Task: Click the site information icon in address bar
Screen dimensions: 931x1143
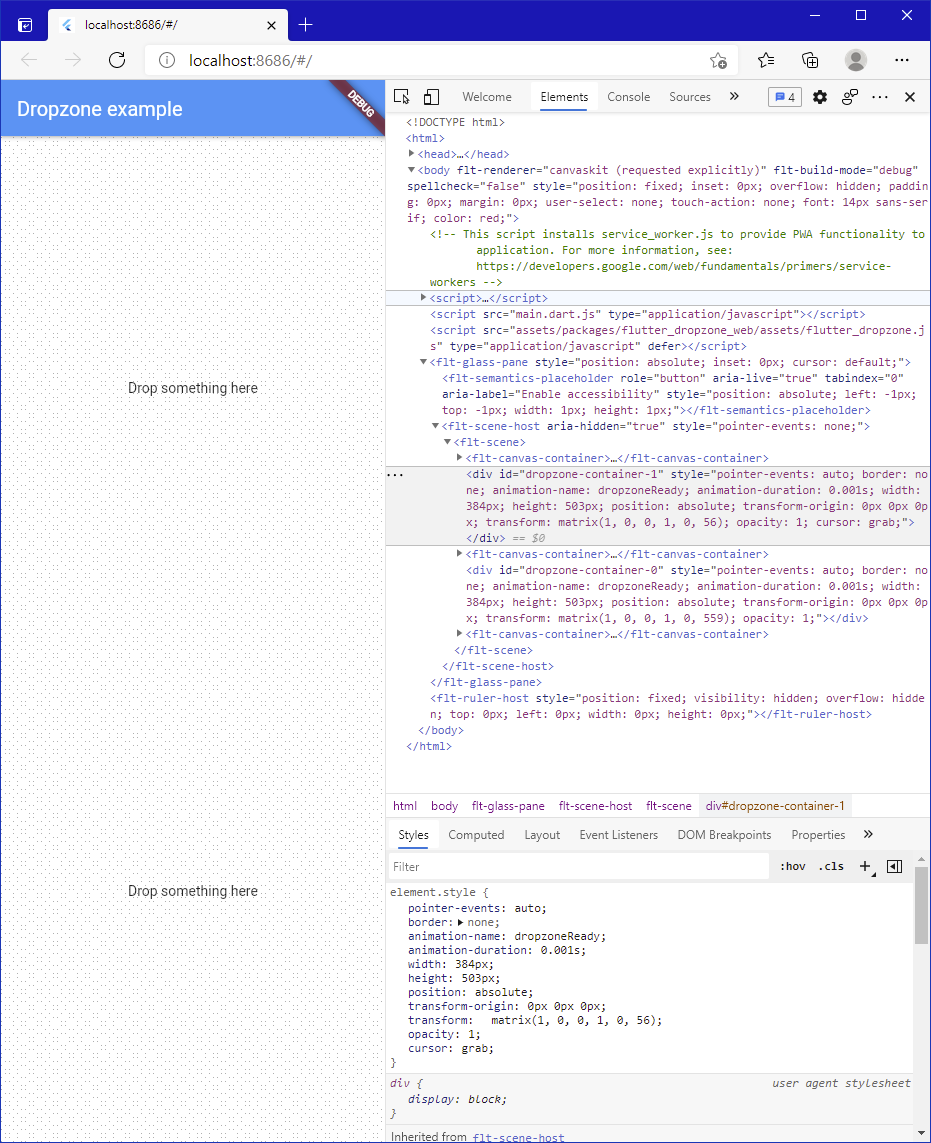Action: [x=165, y=60]
